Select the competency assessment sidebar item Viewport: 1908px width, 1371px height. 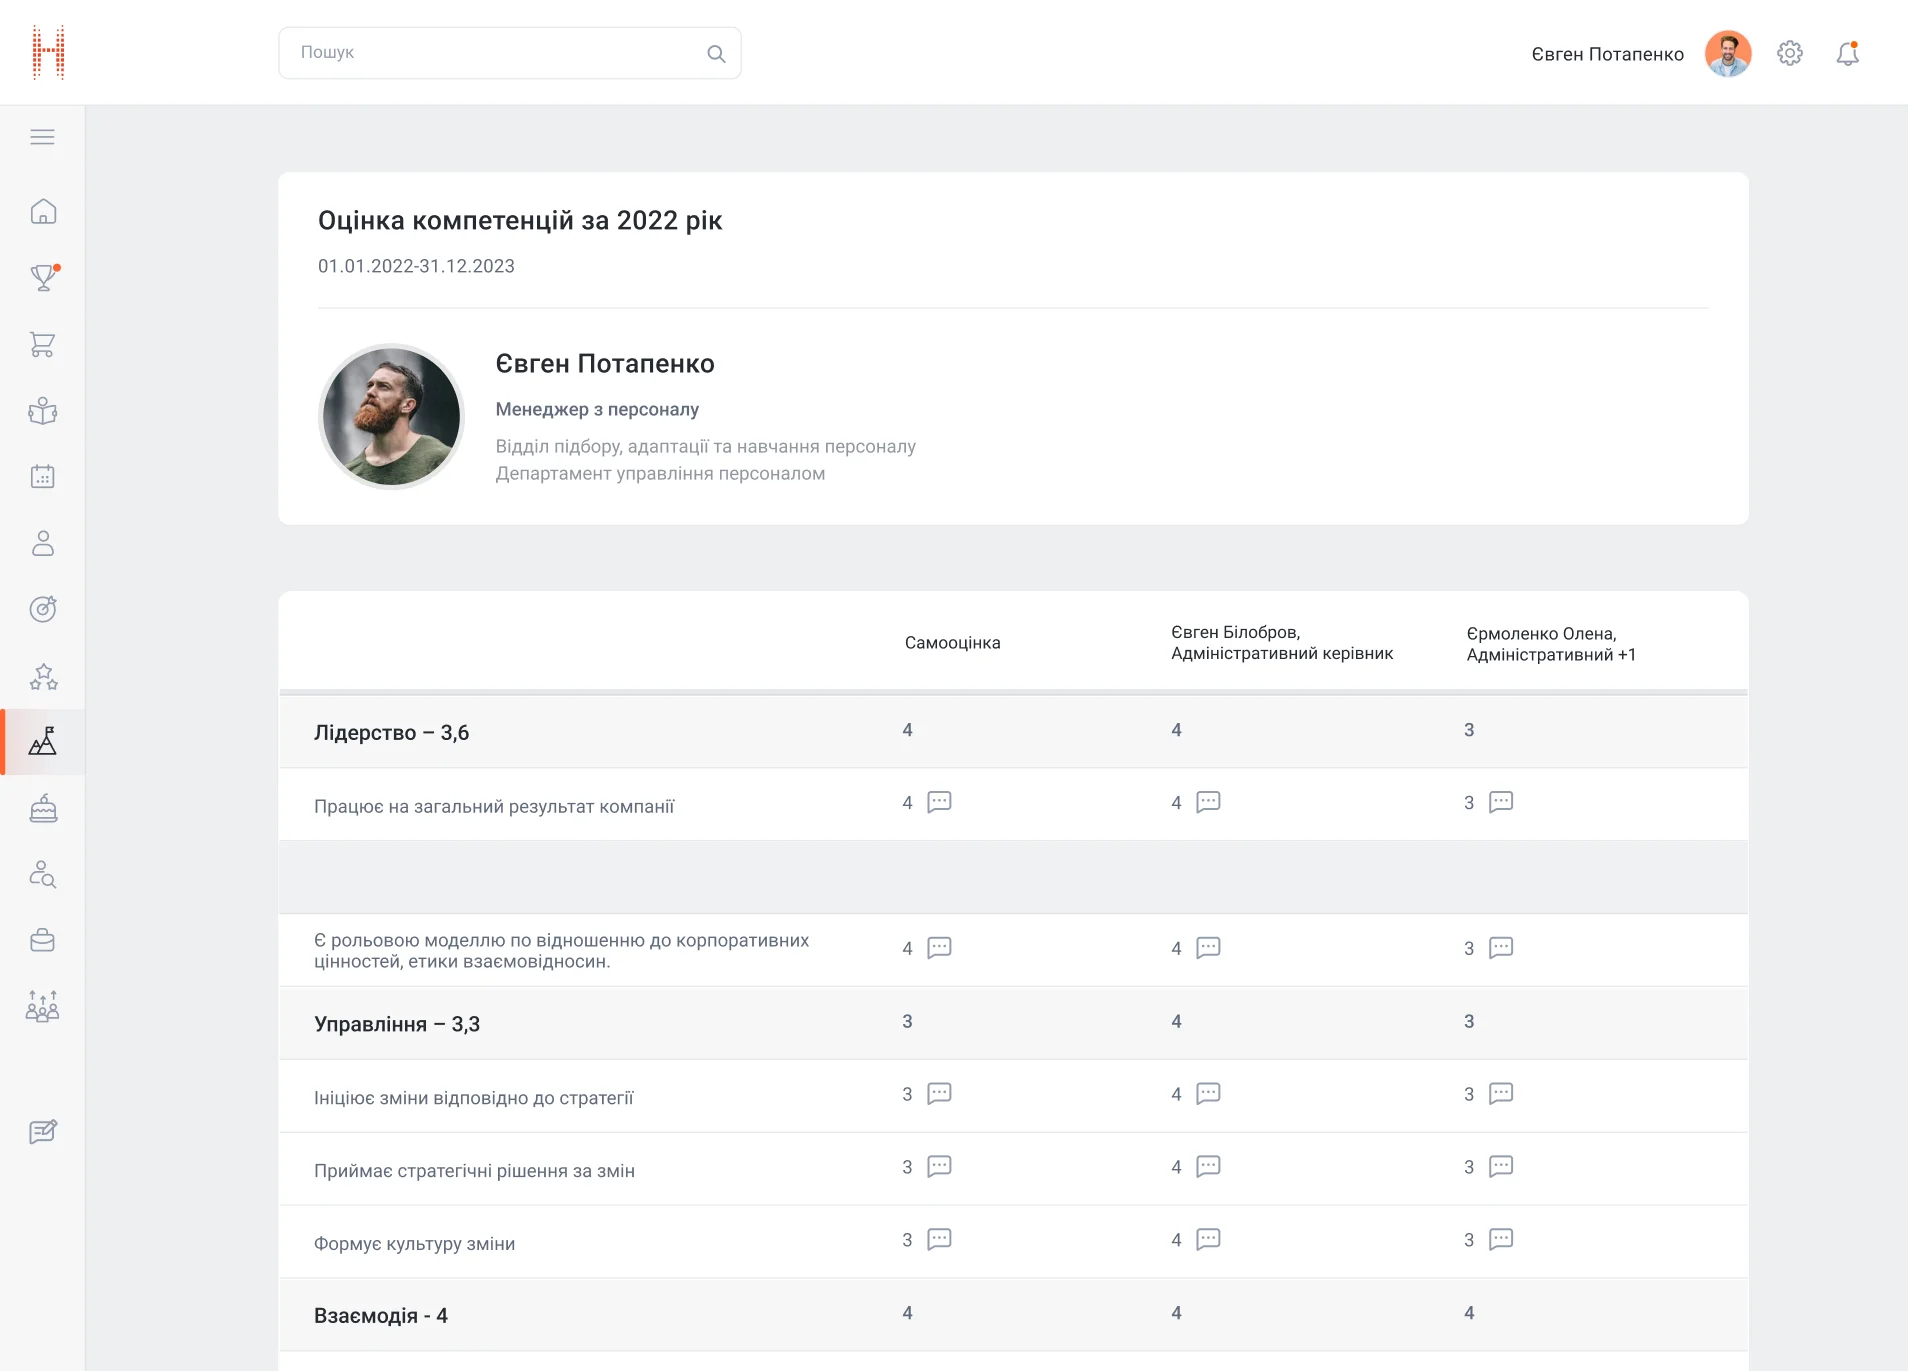43,742
